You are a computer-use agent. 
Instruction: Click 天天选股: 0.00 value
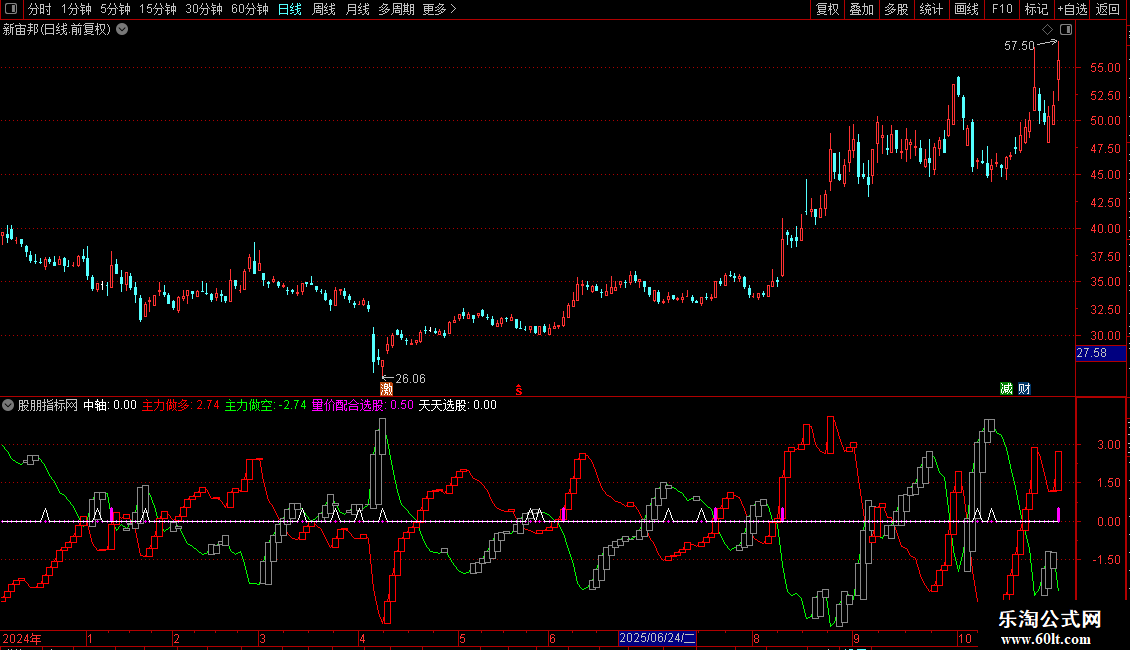click(458, 405)
